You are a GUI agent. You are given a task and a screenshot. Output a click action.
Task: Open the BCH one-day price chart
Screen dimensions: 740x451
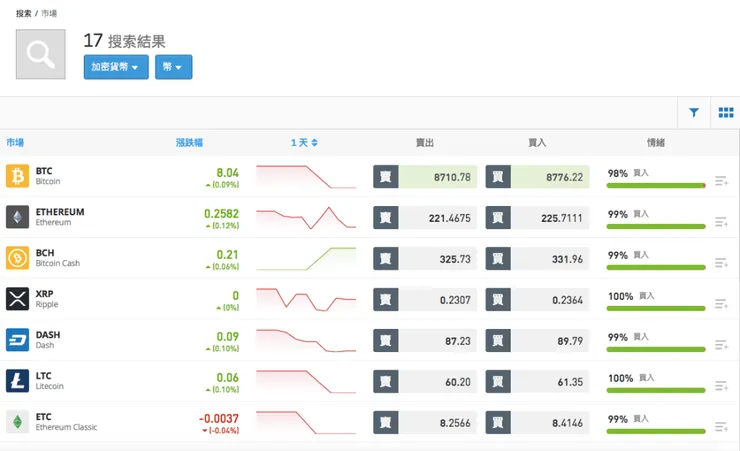tap(306, 259)
